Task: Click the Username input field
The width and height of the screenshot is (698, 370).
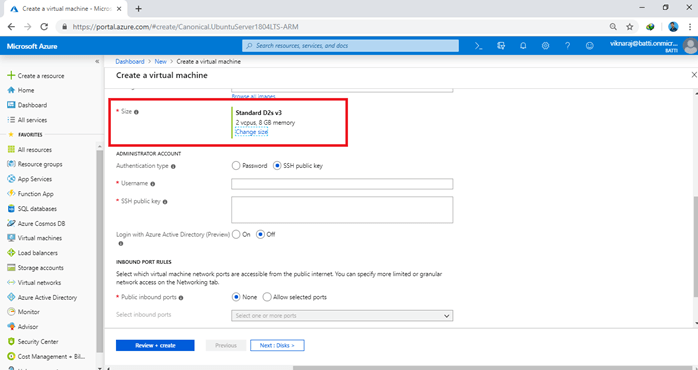Action: pos(342,184)
